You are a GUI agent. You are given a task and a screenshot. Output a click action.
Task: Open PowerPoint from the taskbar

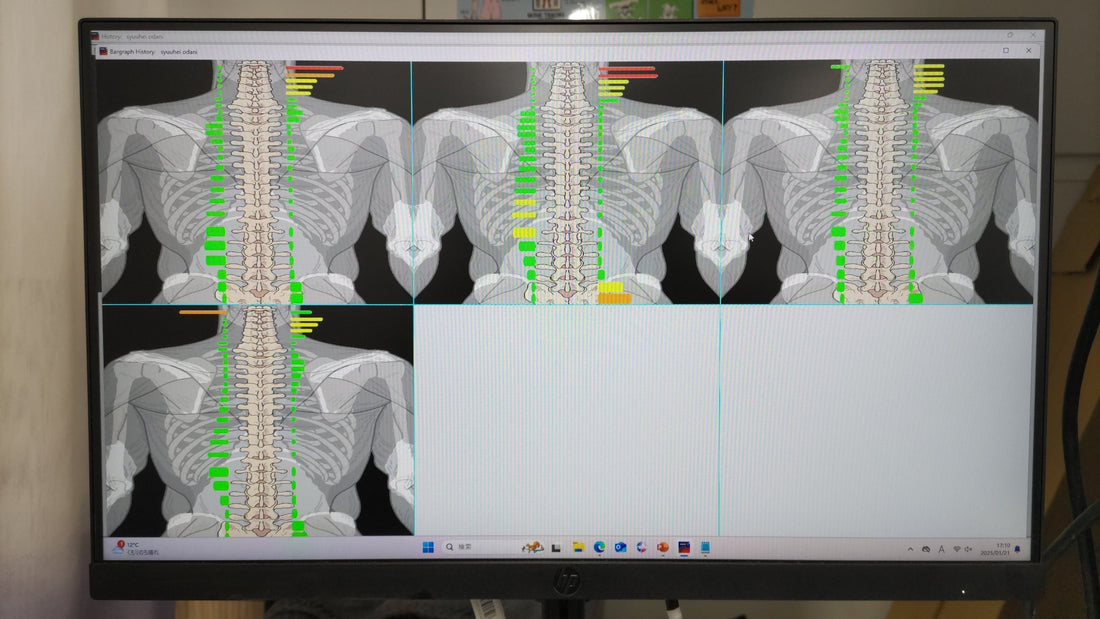[x=662, y=548]
